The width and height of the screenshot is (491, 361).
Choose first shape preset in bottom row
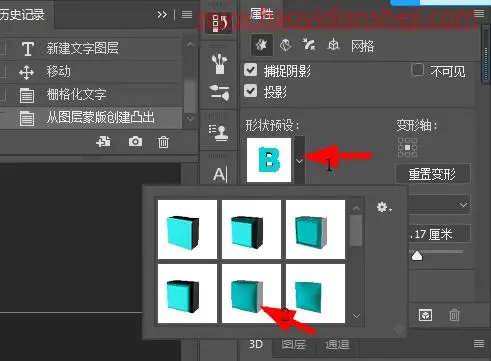click(x=187, y=294)
